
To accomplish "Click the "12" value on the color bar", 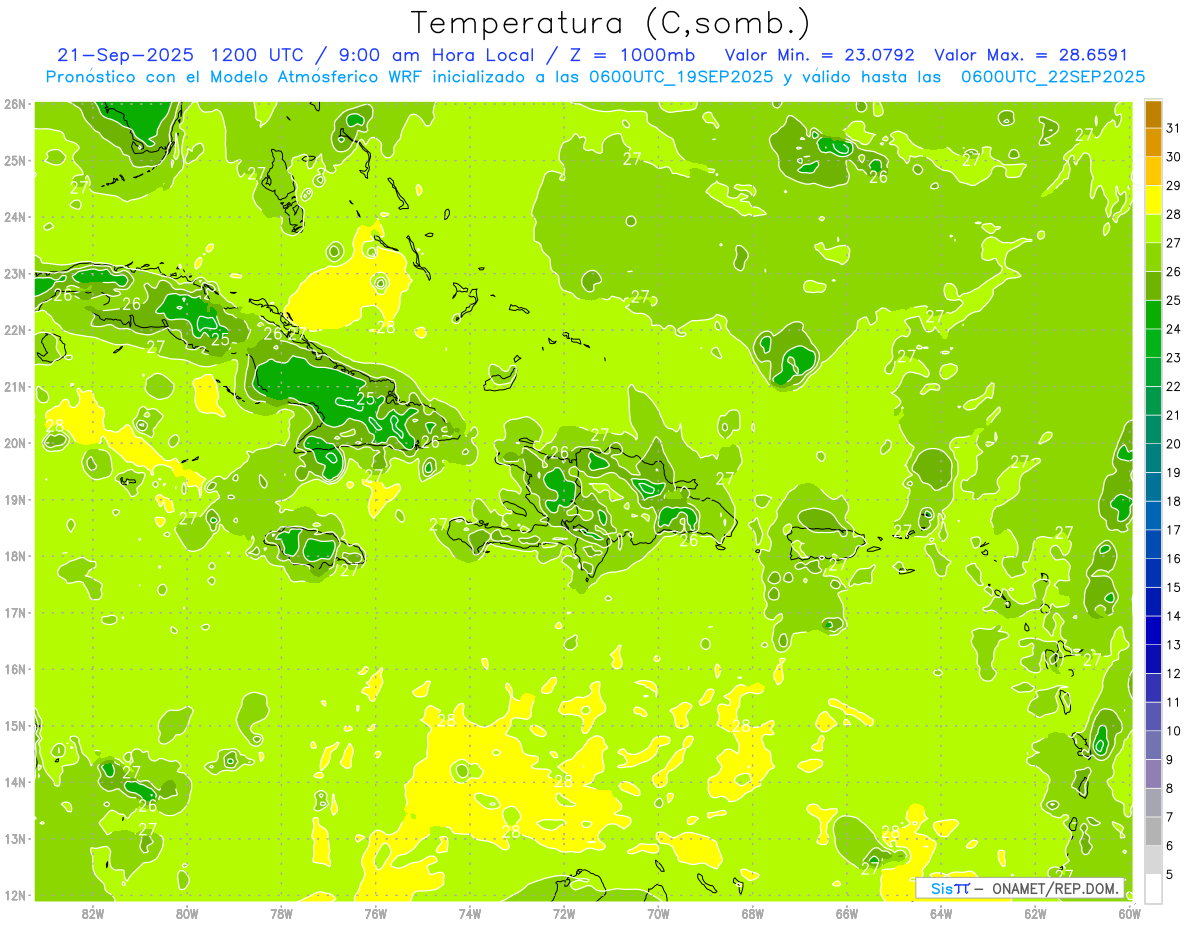I will (1174, 674).
